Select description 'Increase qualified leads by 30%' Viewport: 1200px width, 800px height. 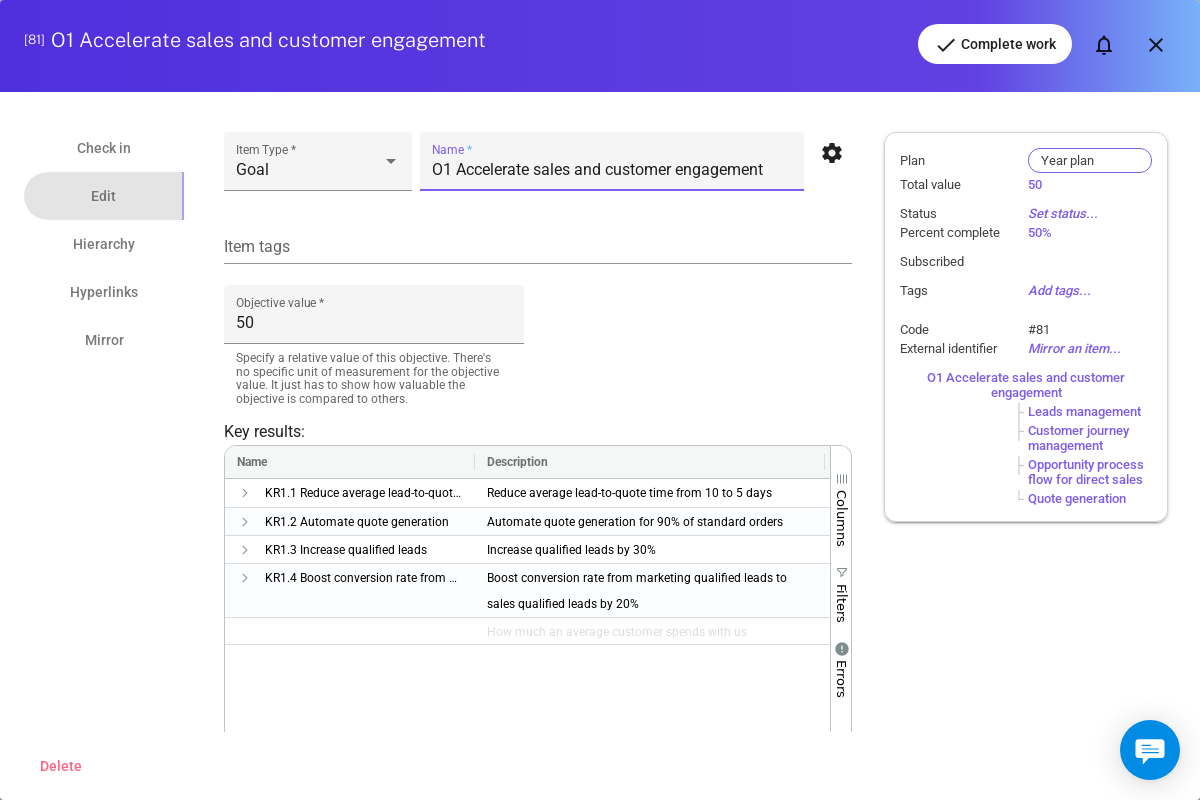(571, 550)
